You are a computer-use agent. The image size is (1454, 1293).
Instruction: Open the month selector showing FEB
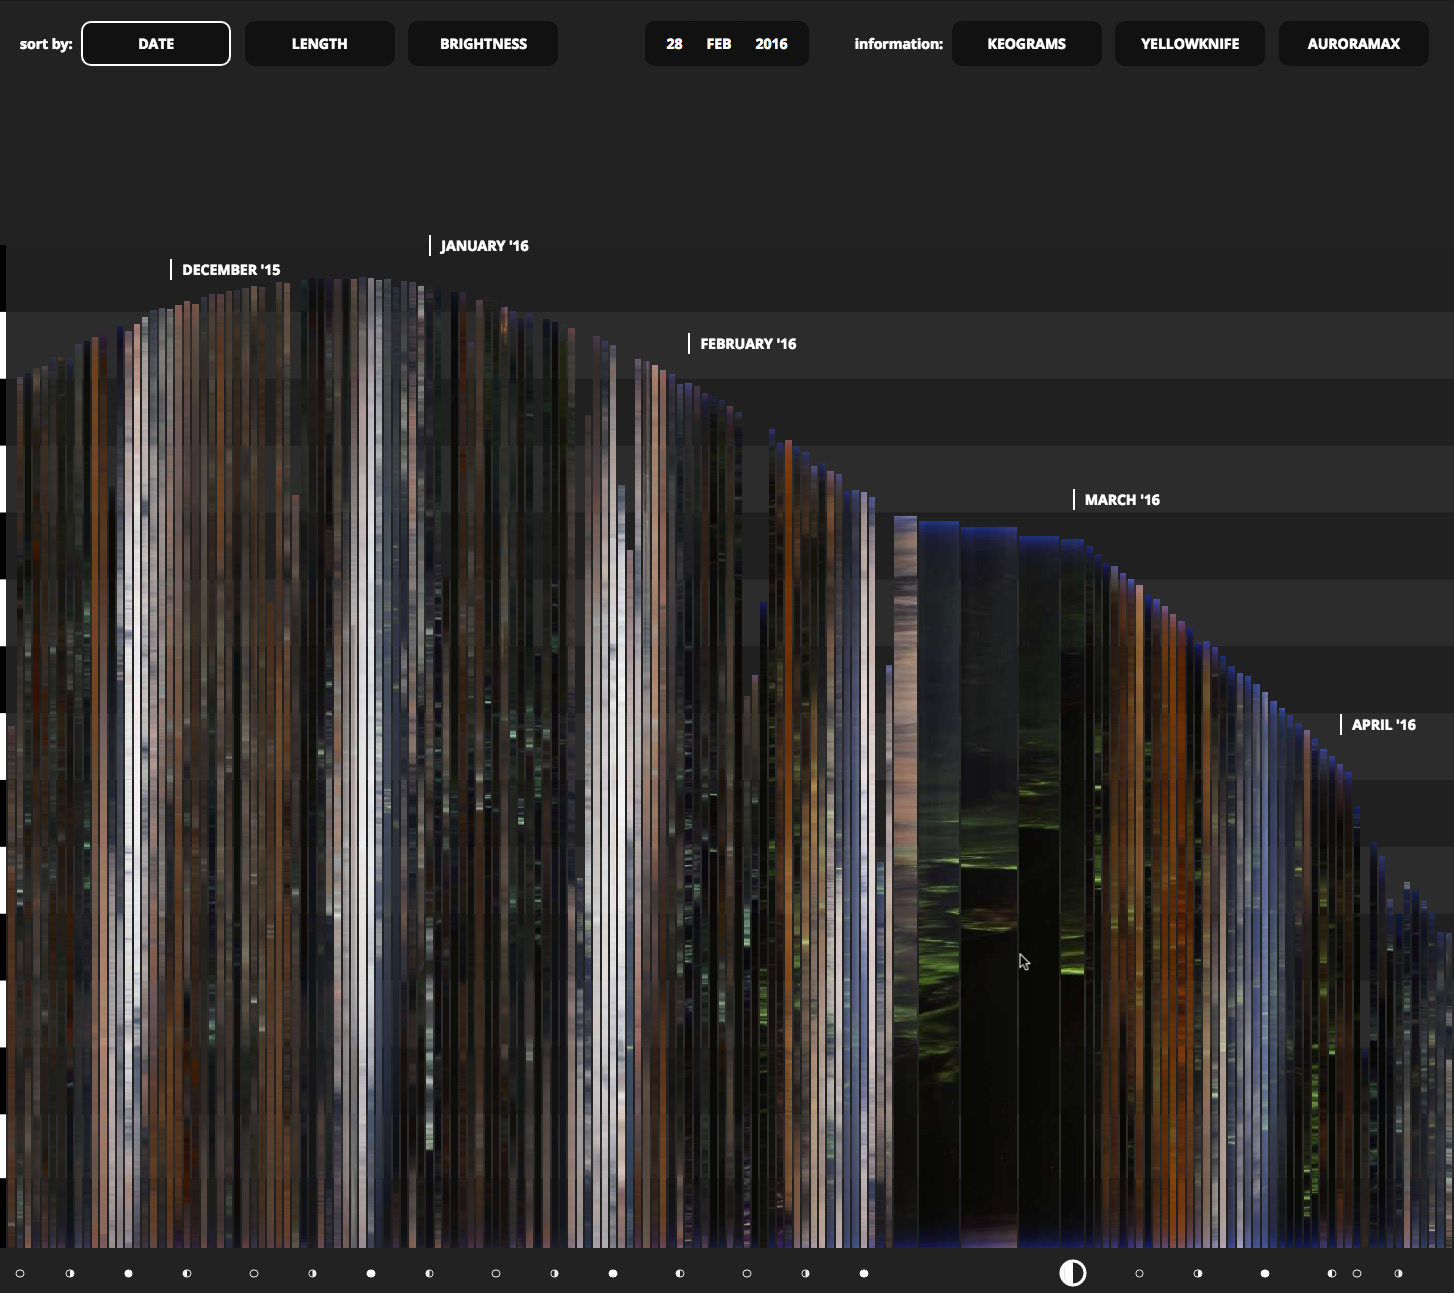[x=718, y=44]
